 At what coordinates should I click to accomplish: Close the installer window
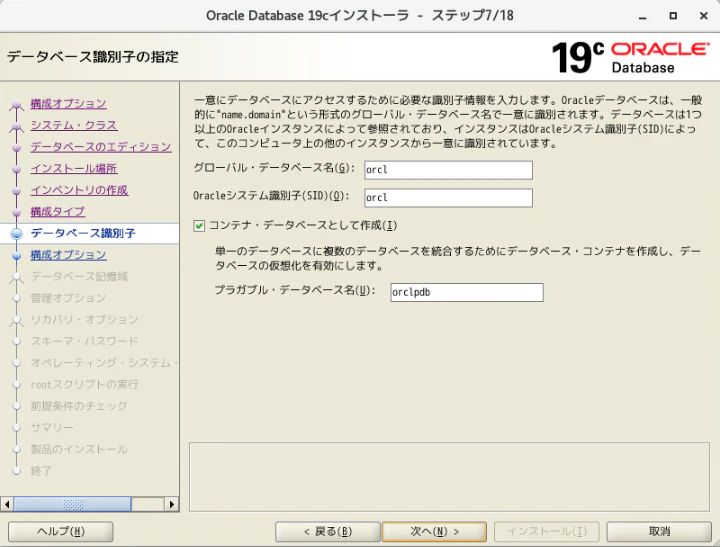coord(703,16)
